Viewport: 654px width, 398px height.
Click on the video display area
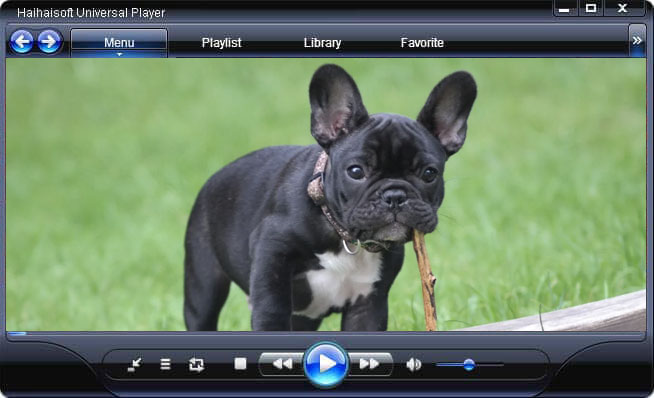(326, 194)
